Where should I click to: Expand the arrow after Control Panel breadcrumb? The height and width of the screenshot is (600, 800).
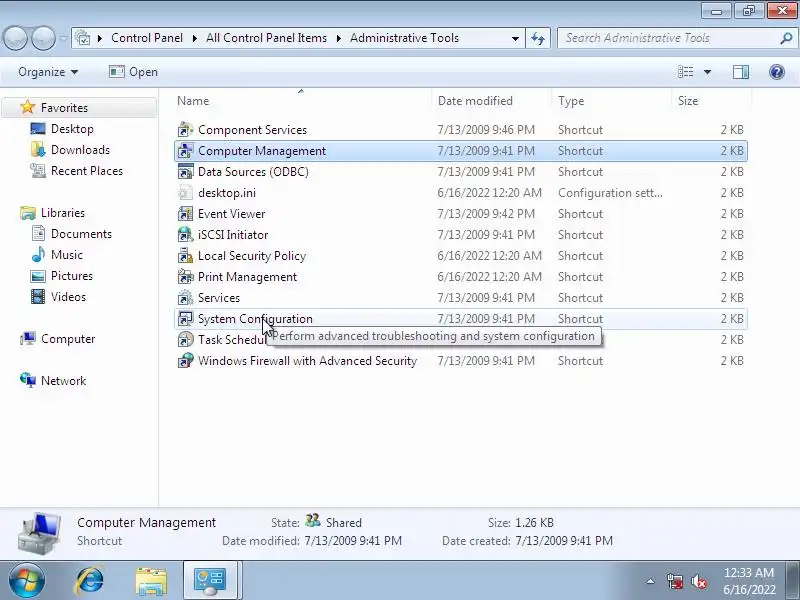[194, 38]
